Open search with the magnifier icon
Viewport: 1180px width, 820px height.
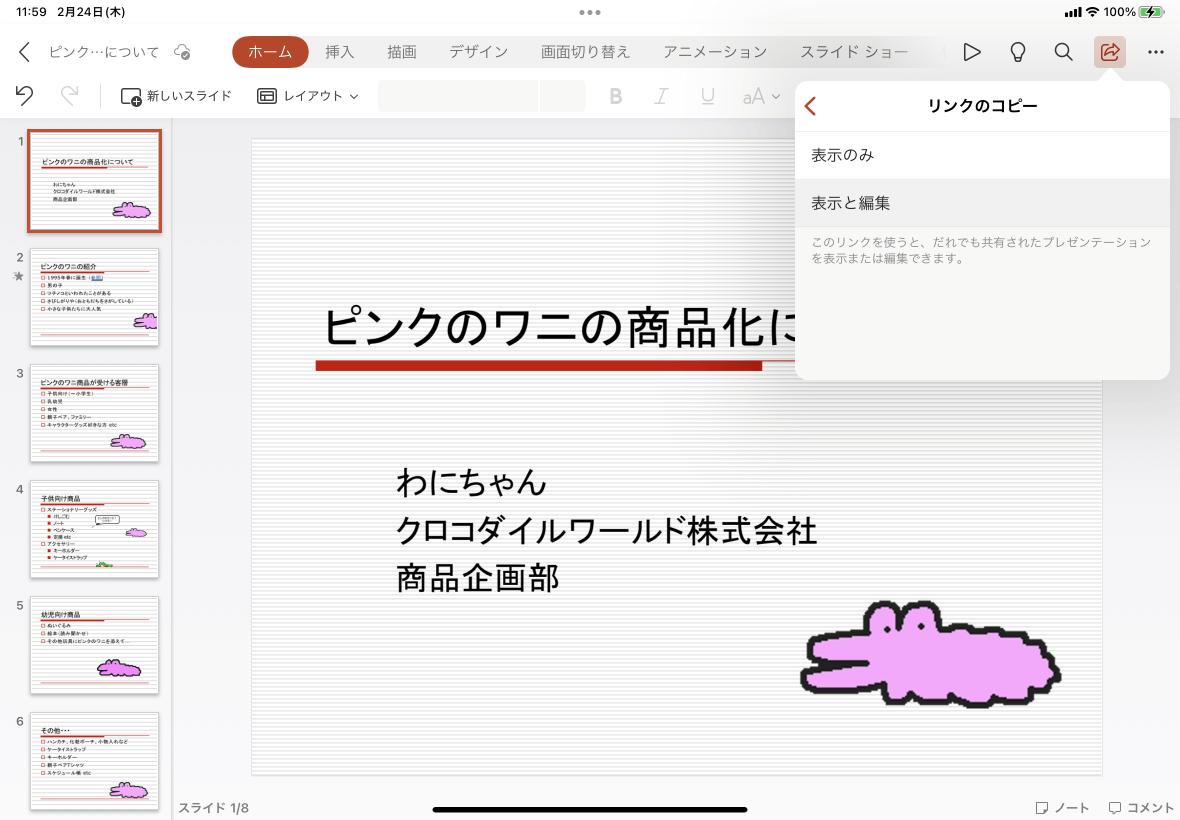click(1063, 52)
